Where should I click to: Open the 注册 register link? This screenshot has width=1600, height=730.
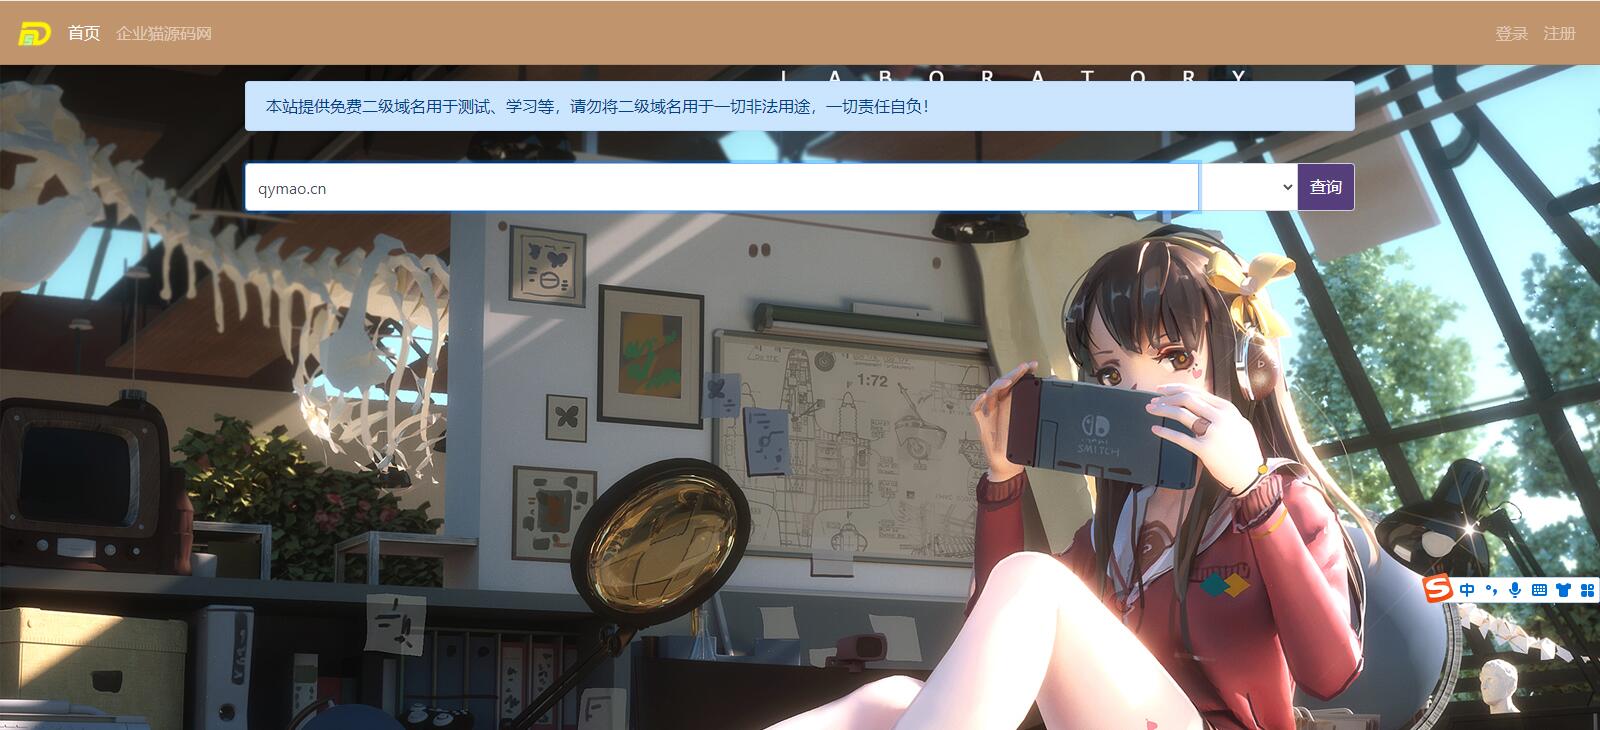click(x=1560, y=33)
